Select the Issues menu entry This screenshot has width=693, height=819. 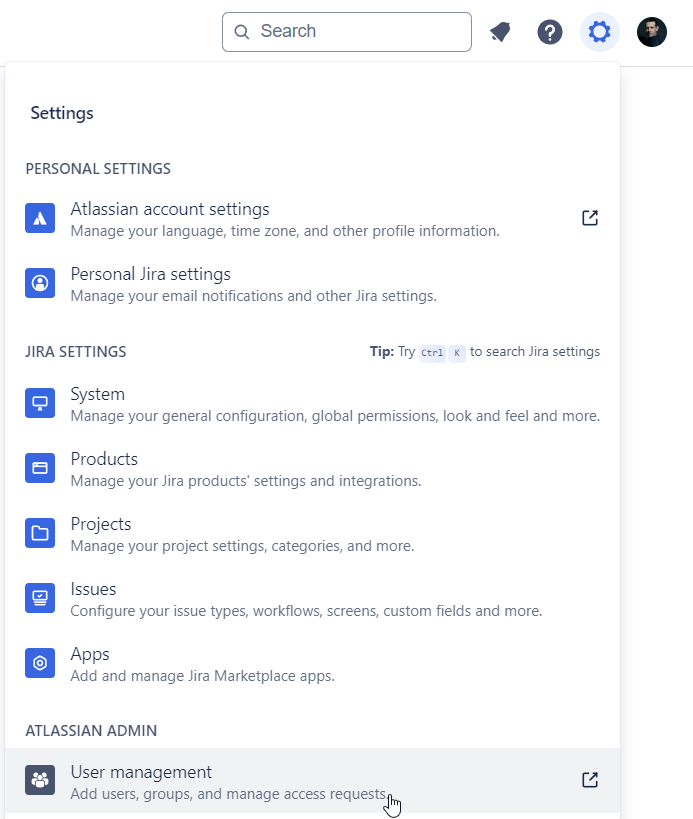[93, 588]
